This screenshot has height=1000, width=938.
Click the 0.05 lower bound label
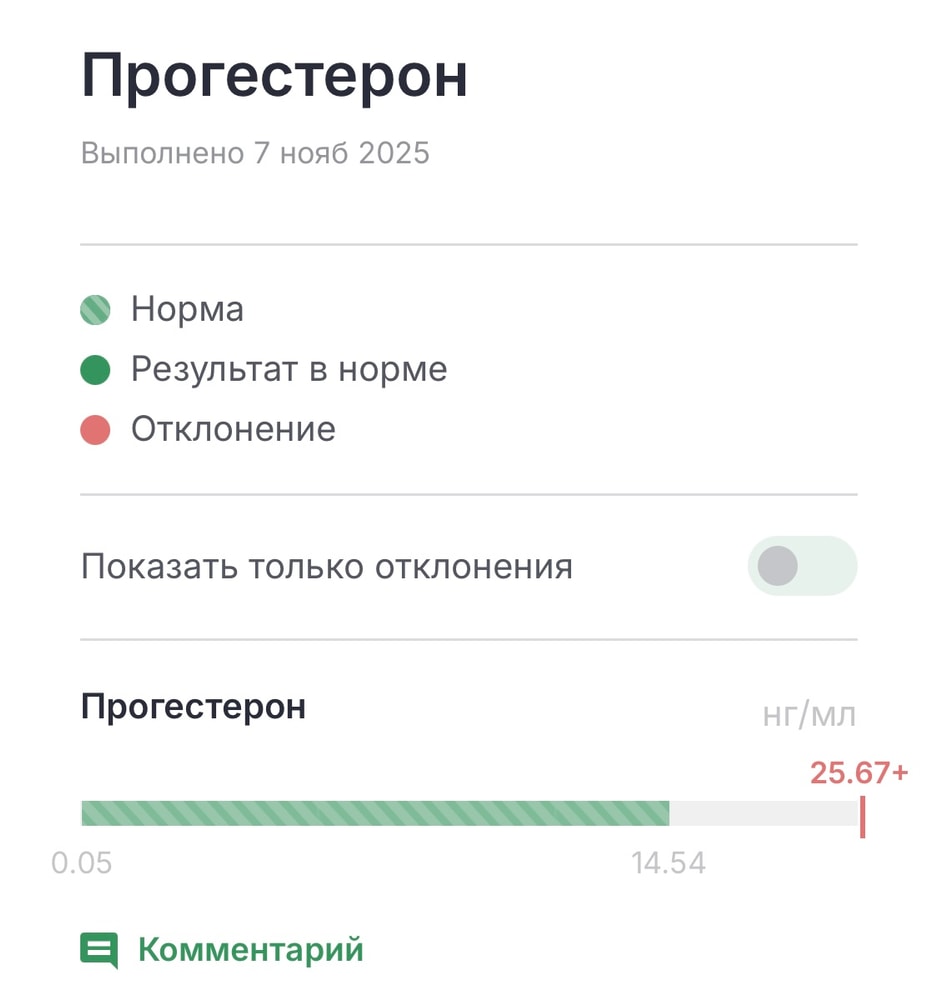(82, 863)
